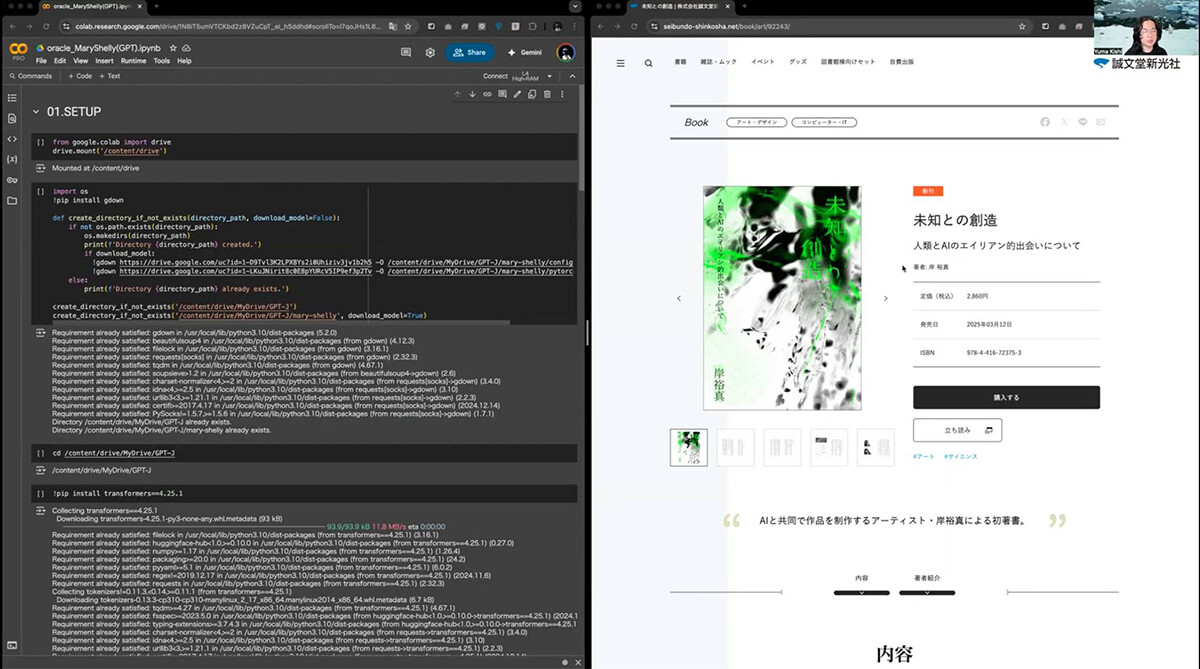The height and width of the screenshot is (669, 1200).
Task: Share the book by email icon
Action: point(1101,122)
